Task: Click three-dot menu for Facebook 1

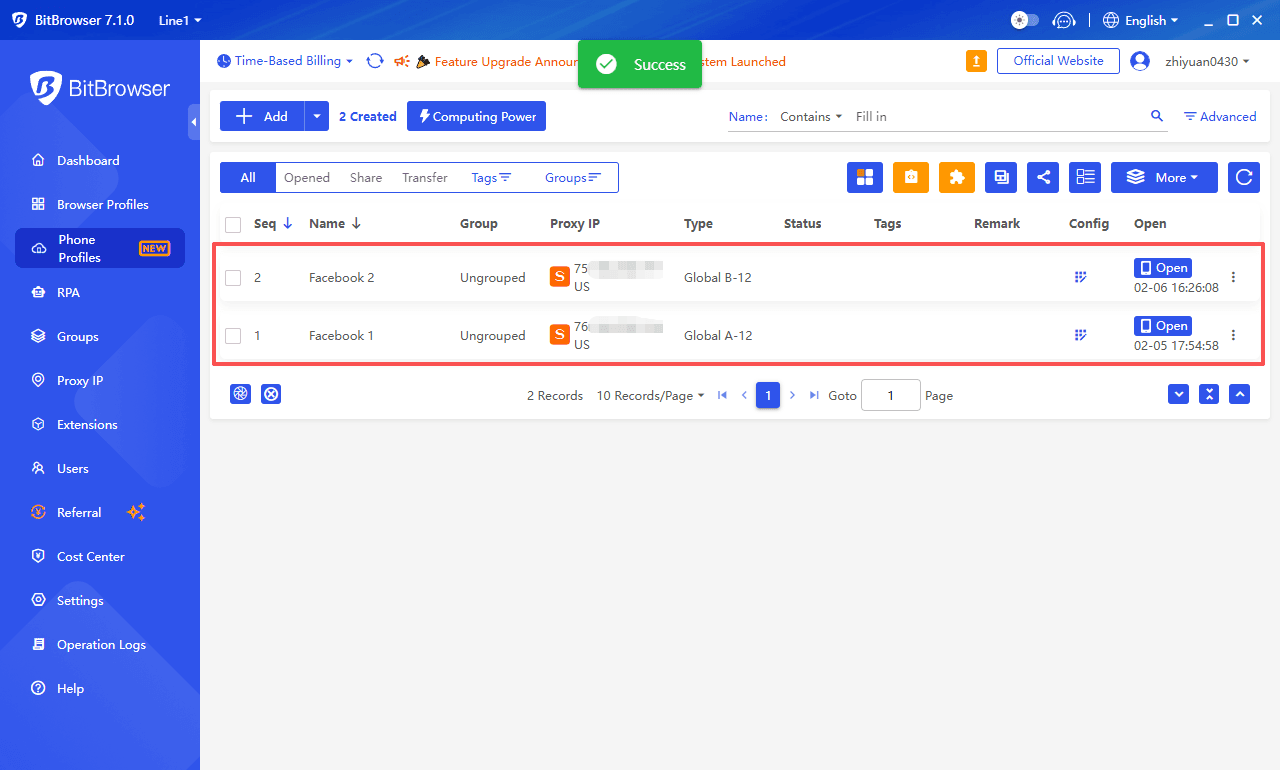Action: pyautogui.click(x=1233, y=335)
